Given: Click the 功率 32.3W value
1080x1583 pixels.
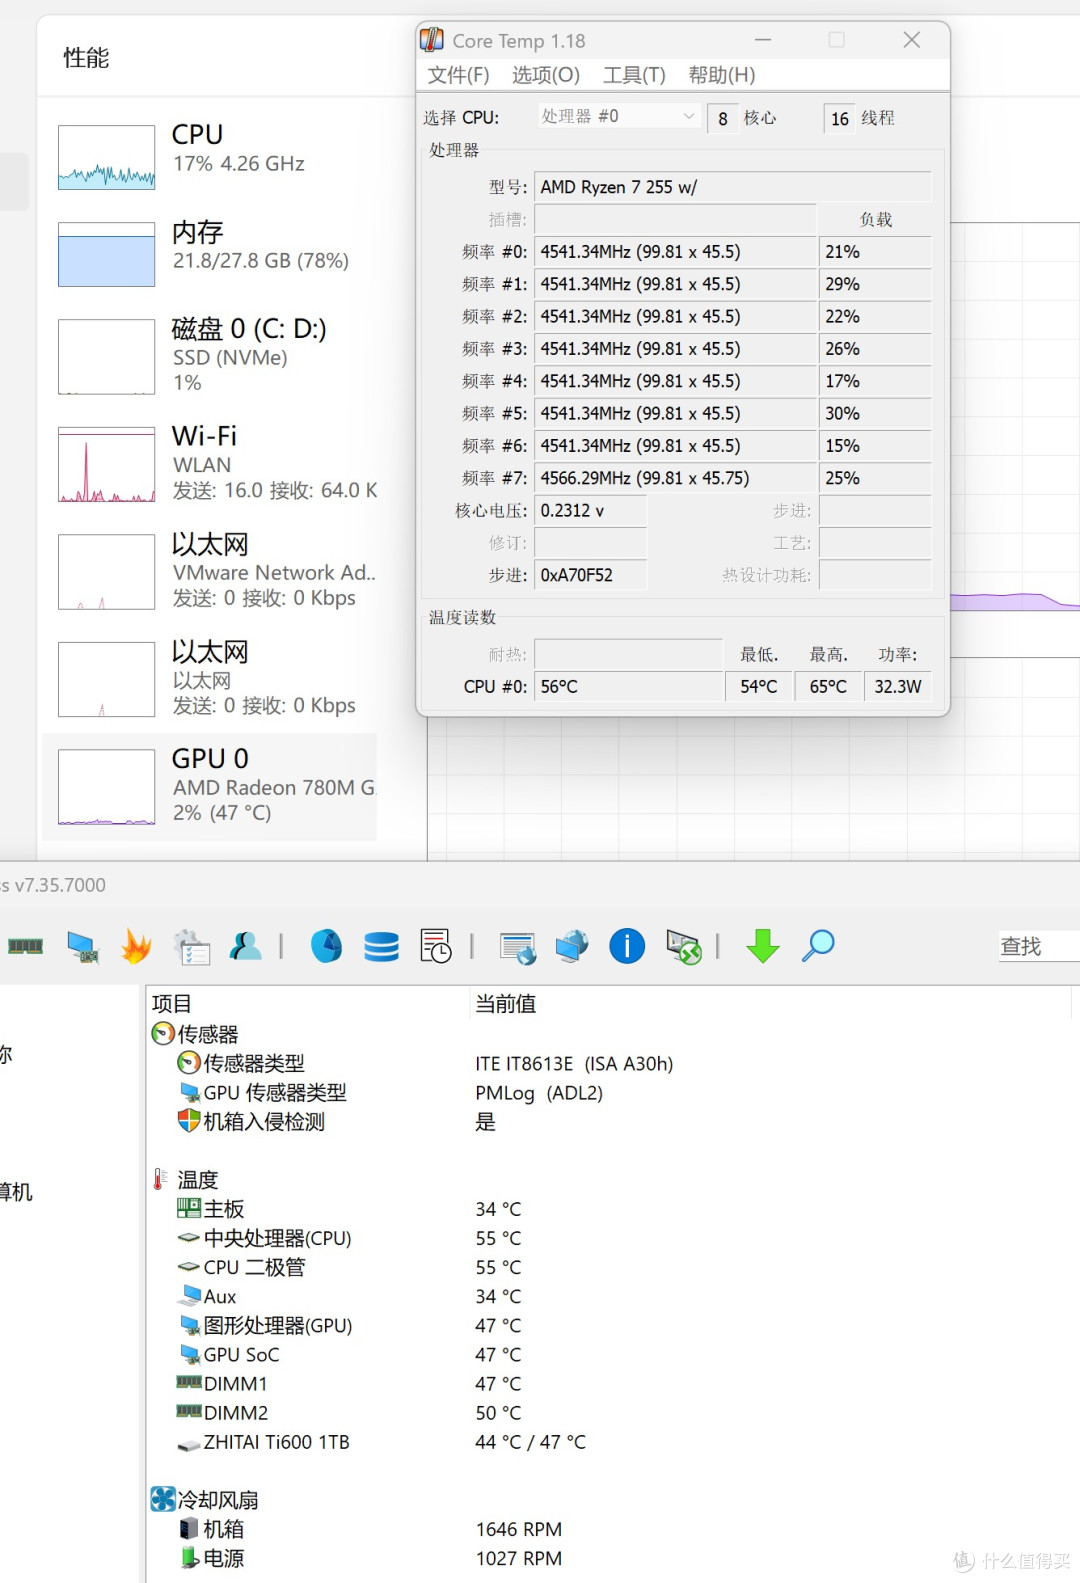Looking at the screenshot, I should (897, 686).
